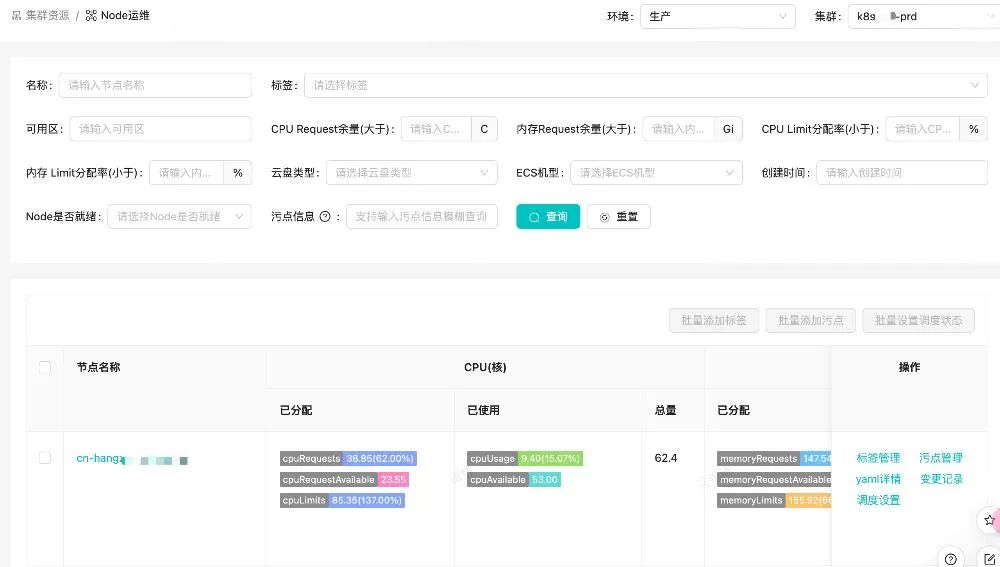Screen dimensions: 1000x567
Task: Focus the 名称 node name input field
Action: [x=155, y=86]
